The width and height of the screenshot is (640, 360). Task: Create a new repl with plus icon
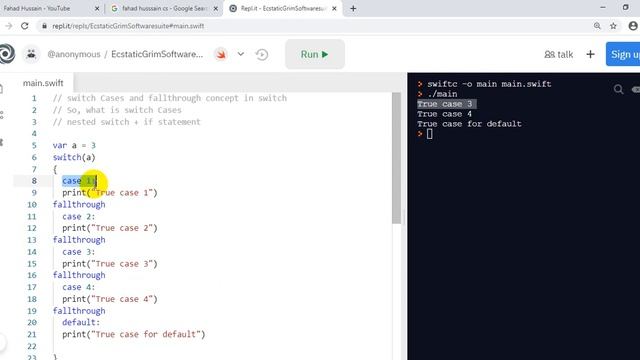(x=590, y=54)
